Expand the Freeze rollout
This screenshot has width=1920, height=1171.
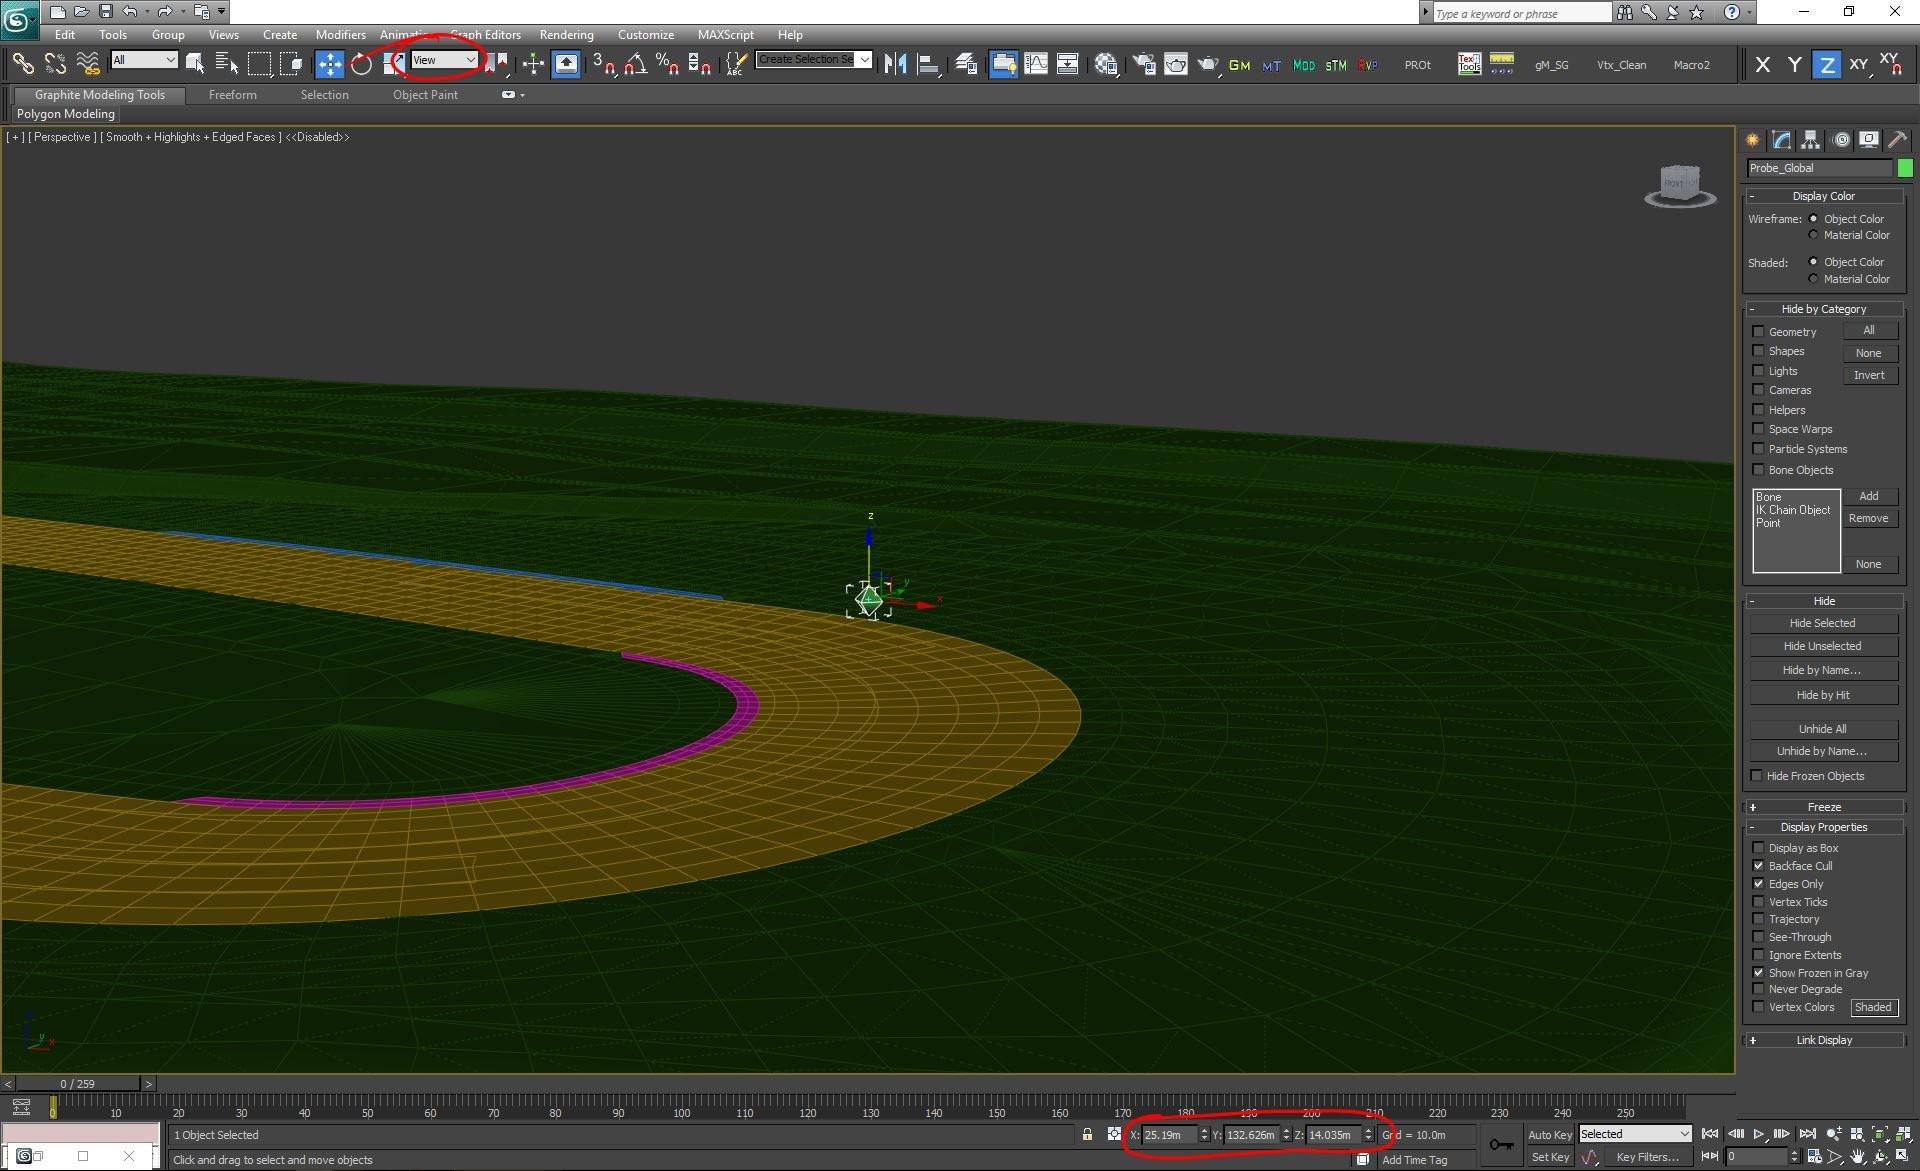tap(1824, 807)
